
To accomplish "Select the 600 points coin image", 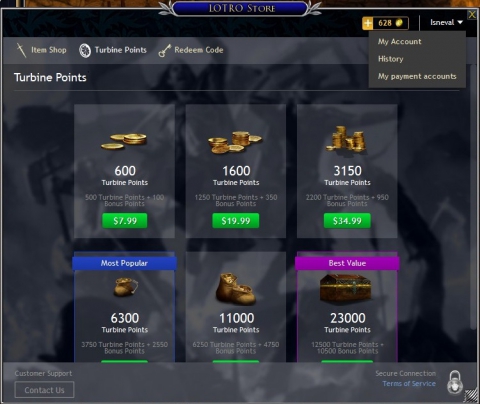I will (124, 141).
